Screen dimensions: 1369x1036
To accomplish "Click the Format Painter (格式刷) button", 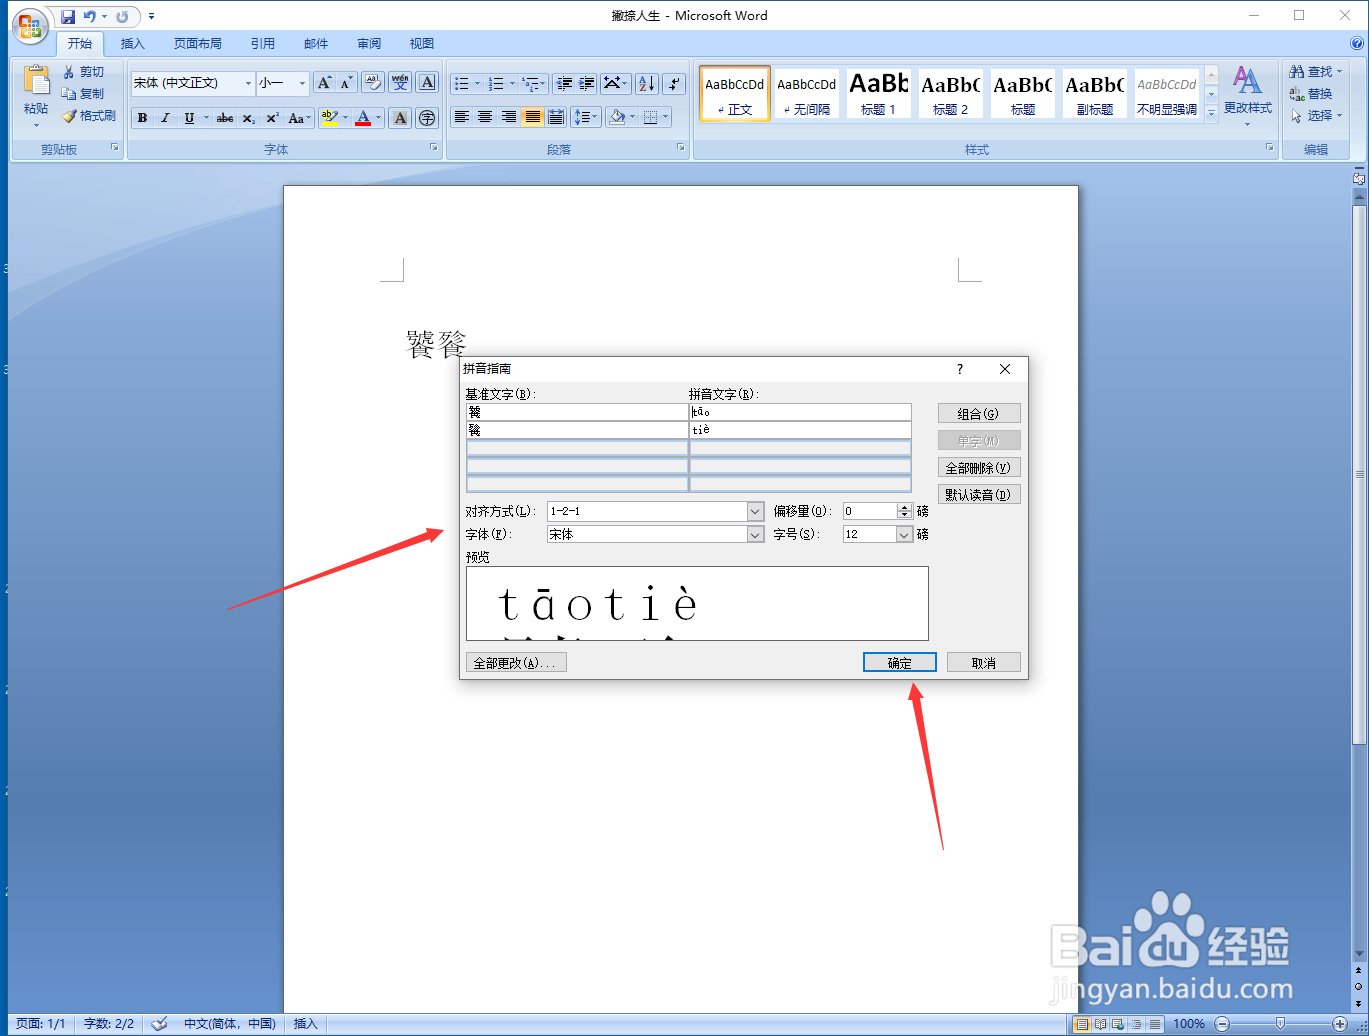I will [x=88, y=116].
